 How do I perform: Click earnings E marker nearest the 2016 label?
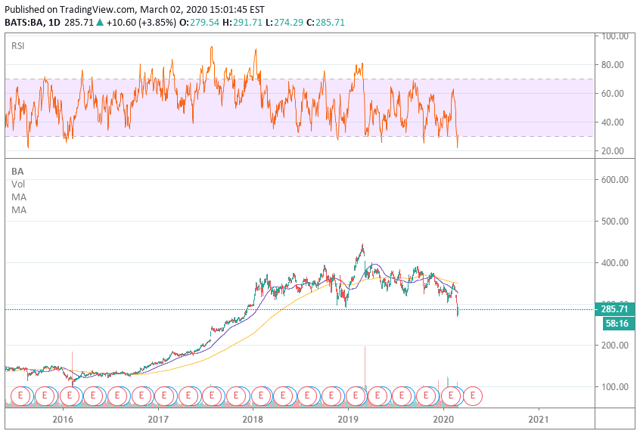click(69, 396)
